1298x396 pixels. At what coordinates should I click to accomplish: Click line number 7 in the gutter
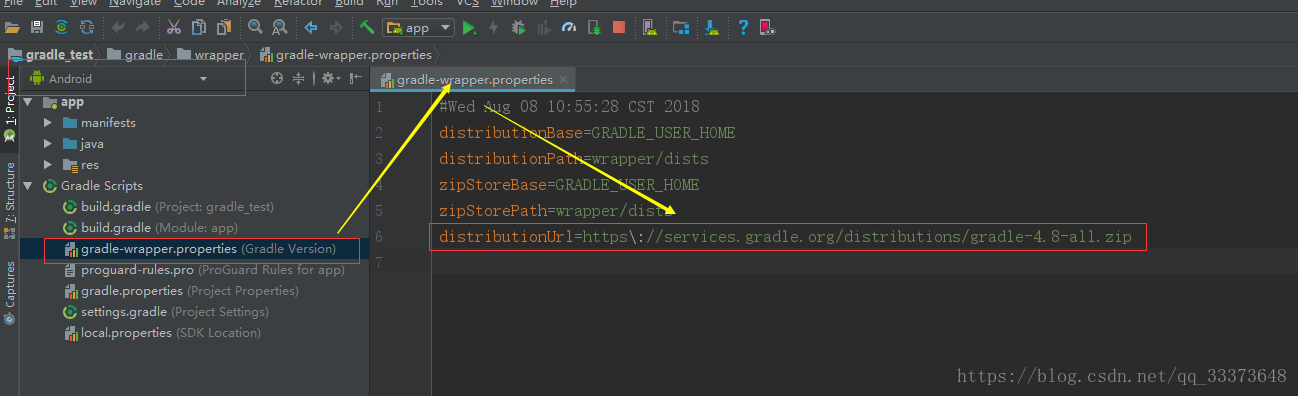[x=378, y=263]
